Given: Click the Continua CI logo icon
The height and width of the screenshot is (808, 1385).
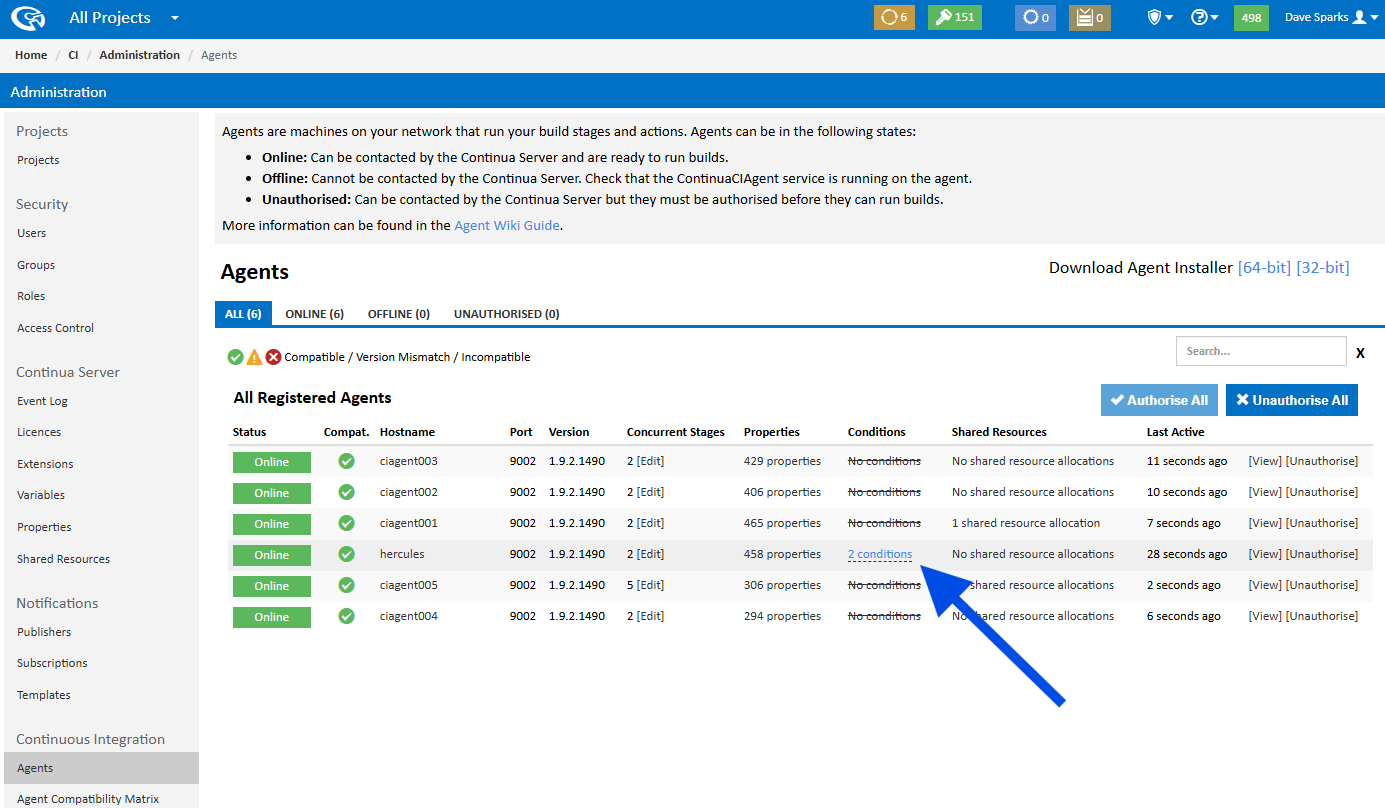Looking at the screenshot, I should tap(27, 18).
